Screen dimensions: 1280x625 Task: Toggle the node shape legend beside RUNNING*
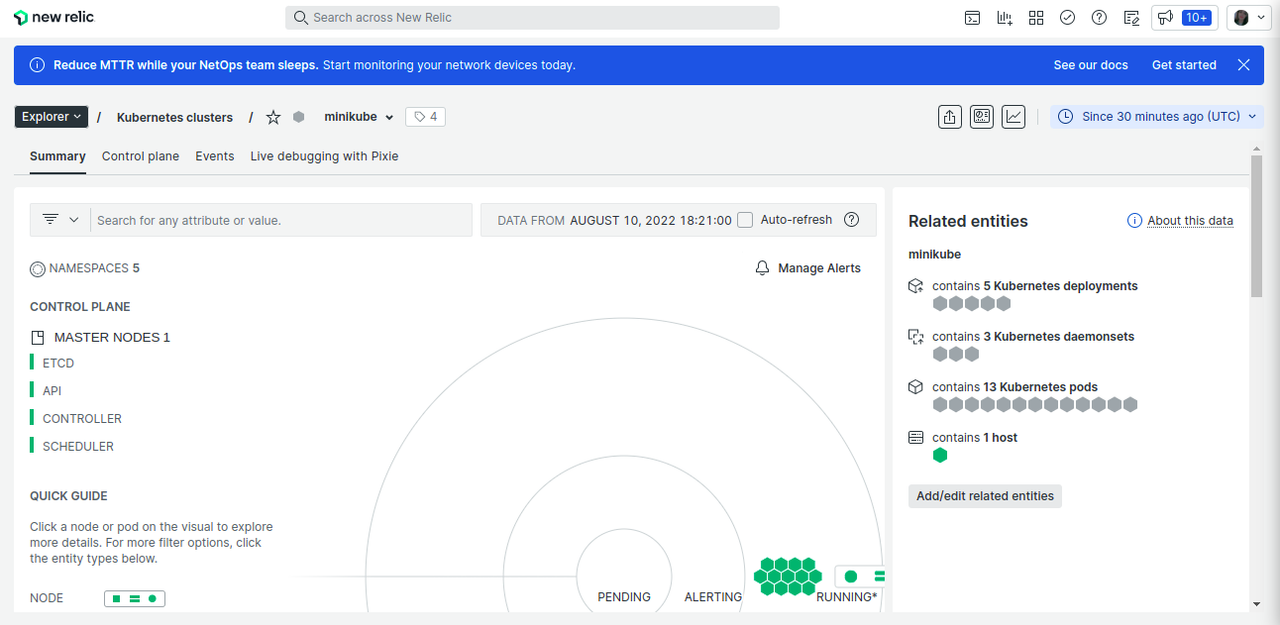coord(860,576)
